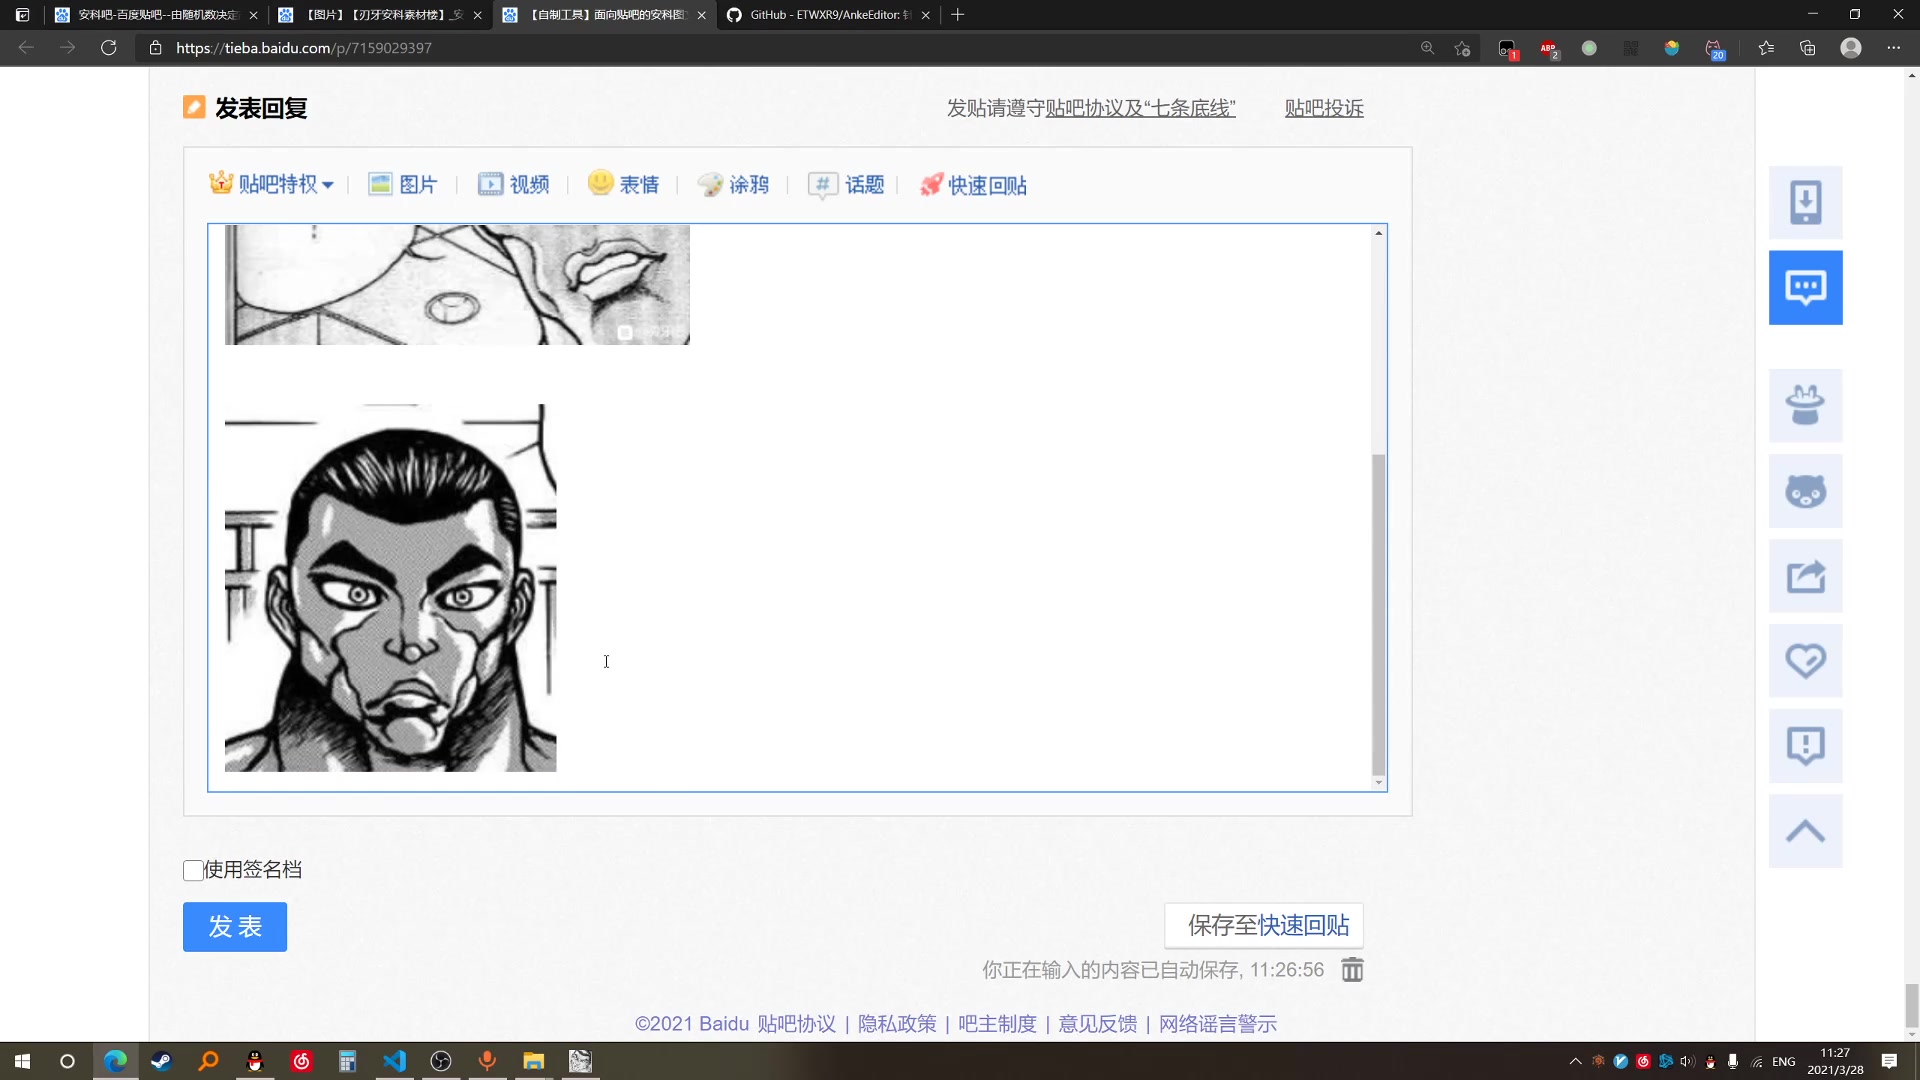Screen dimensions: 1920x1080
Task: Toggle the 使用签名档 checkbox
Action: [193, 870]
